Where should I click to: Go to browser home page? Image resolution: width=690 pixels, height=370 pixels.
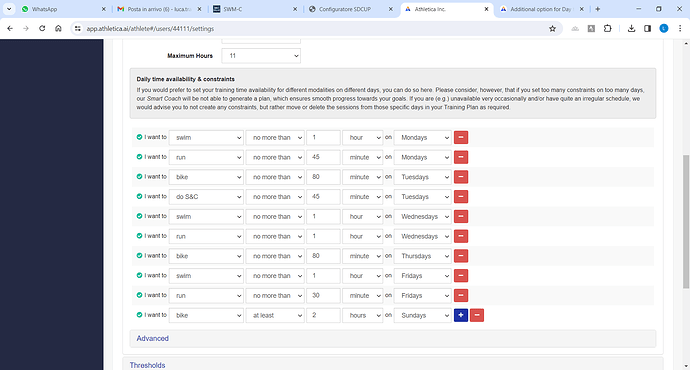pos(58,29)
